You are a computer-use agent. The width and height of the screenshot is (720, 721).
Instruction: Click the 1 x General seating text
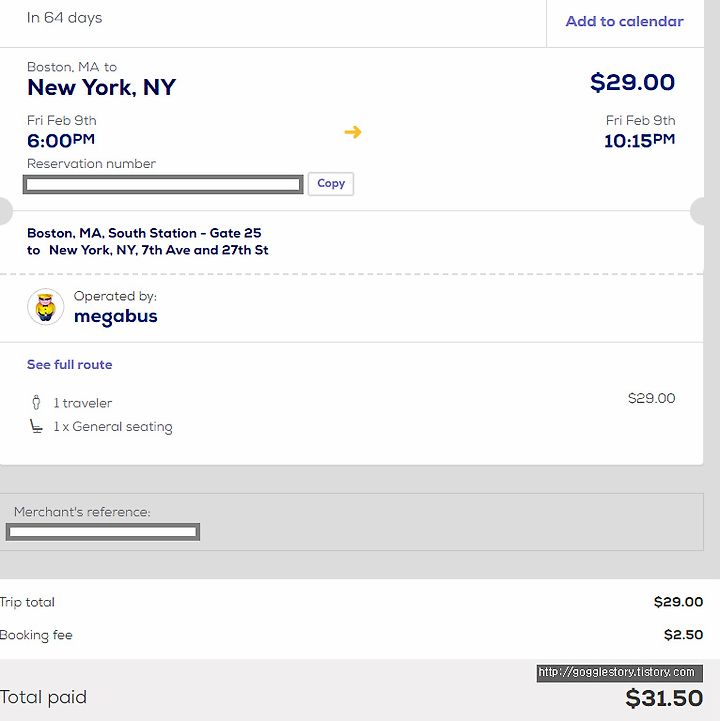(113, 427)
